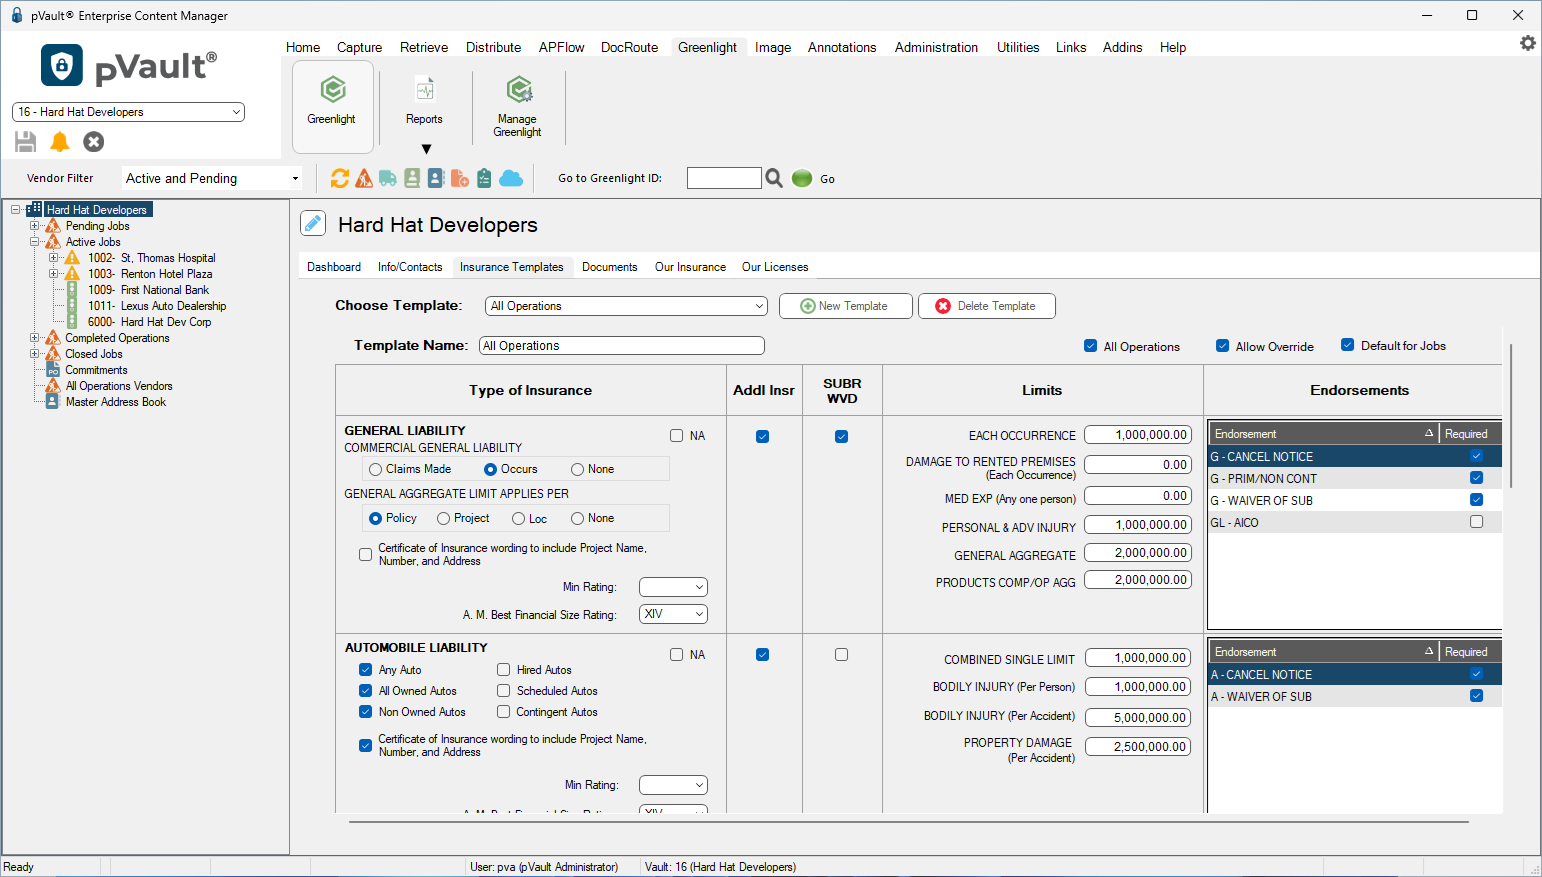Click the EACH OCCURRENCE limit field
Screen dimensions: 1542x877
point(1138,435)
